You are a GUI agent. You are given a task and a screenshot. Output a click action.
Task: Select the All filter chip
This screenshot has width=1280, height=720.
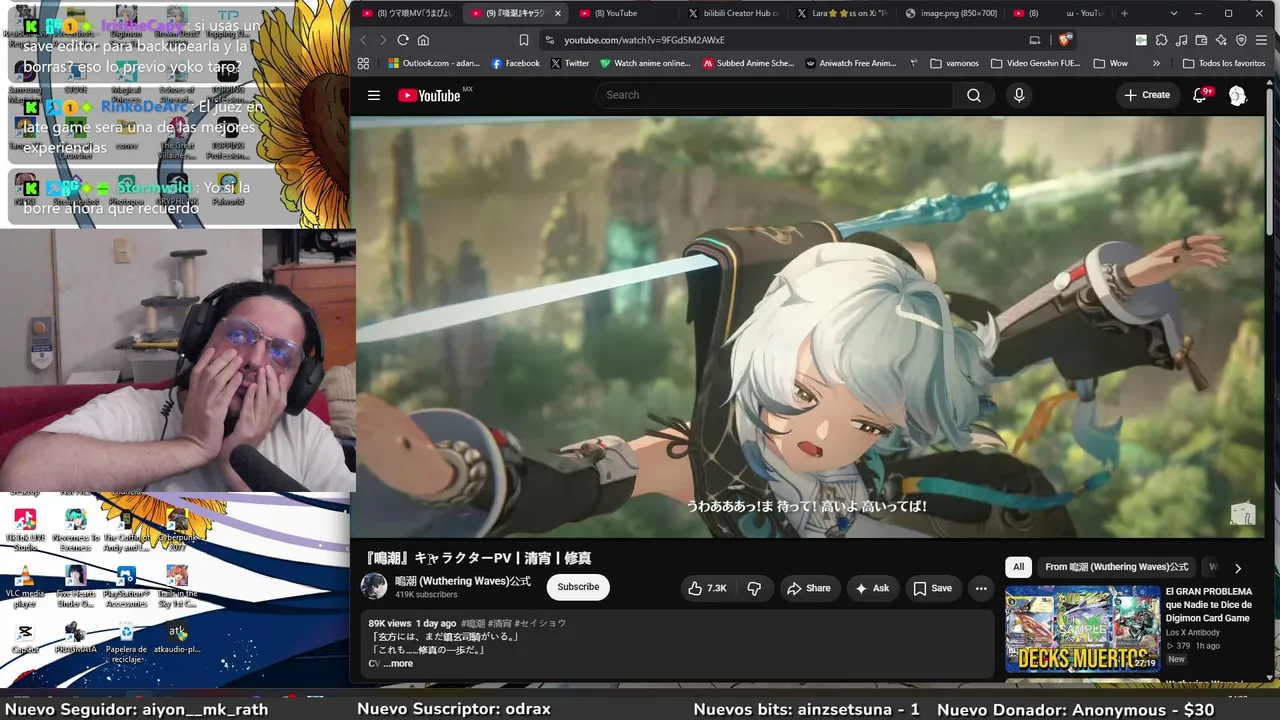1018,567
